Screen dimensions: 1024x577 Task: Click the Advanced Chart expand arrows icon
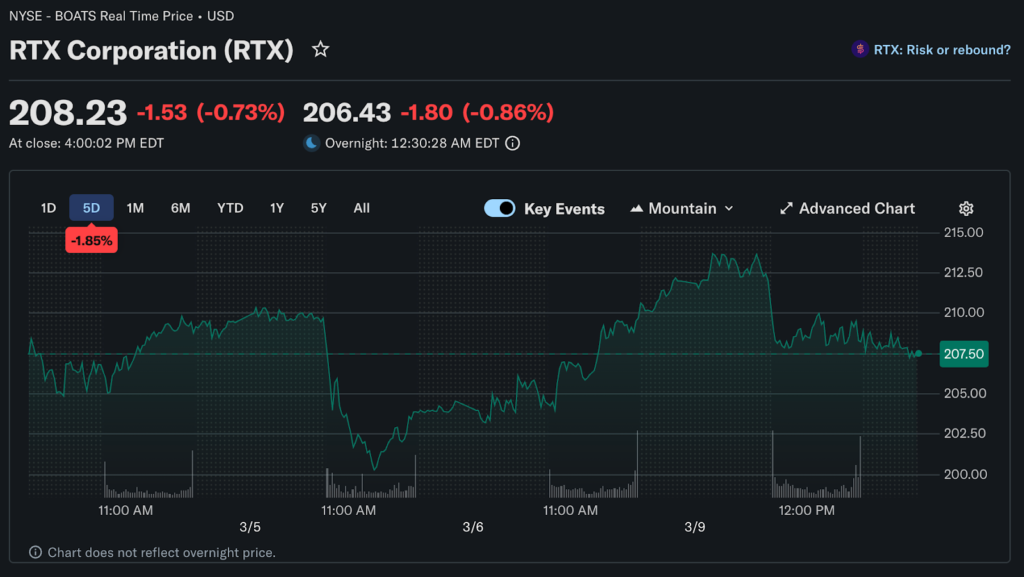click(x=787, y=208)
